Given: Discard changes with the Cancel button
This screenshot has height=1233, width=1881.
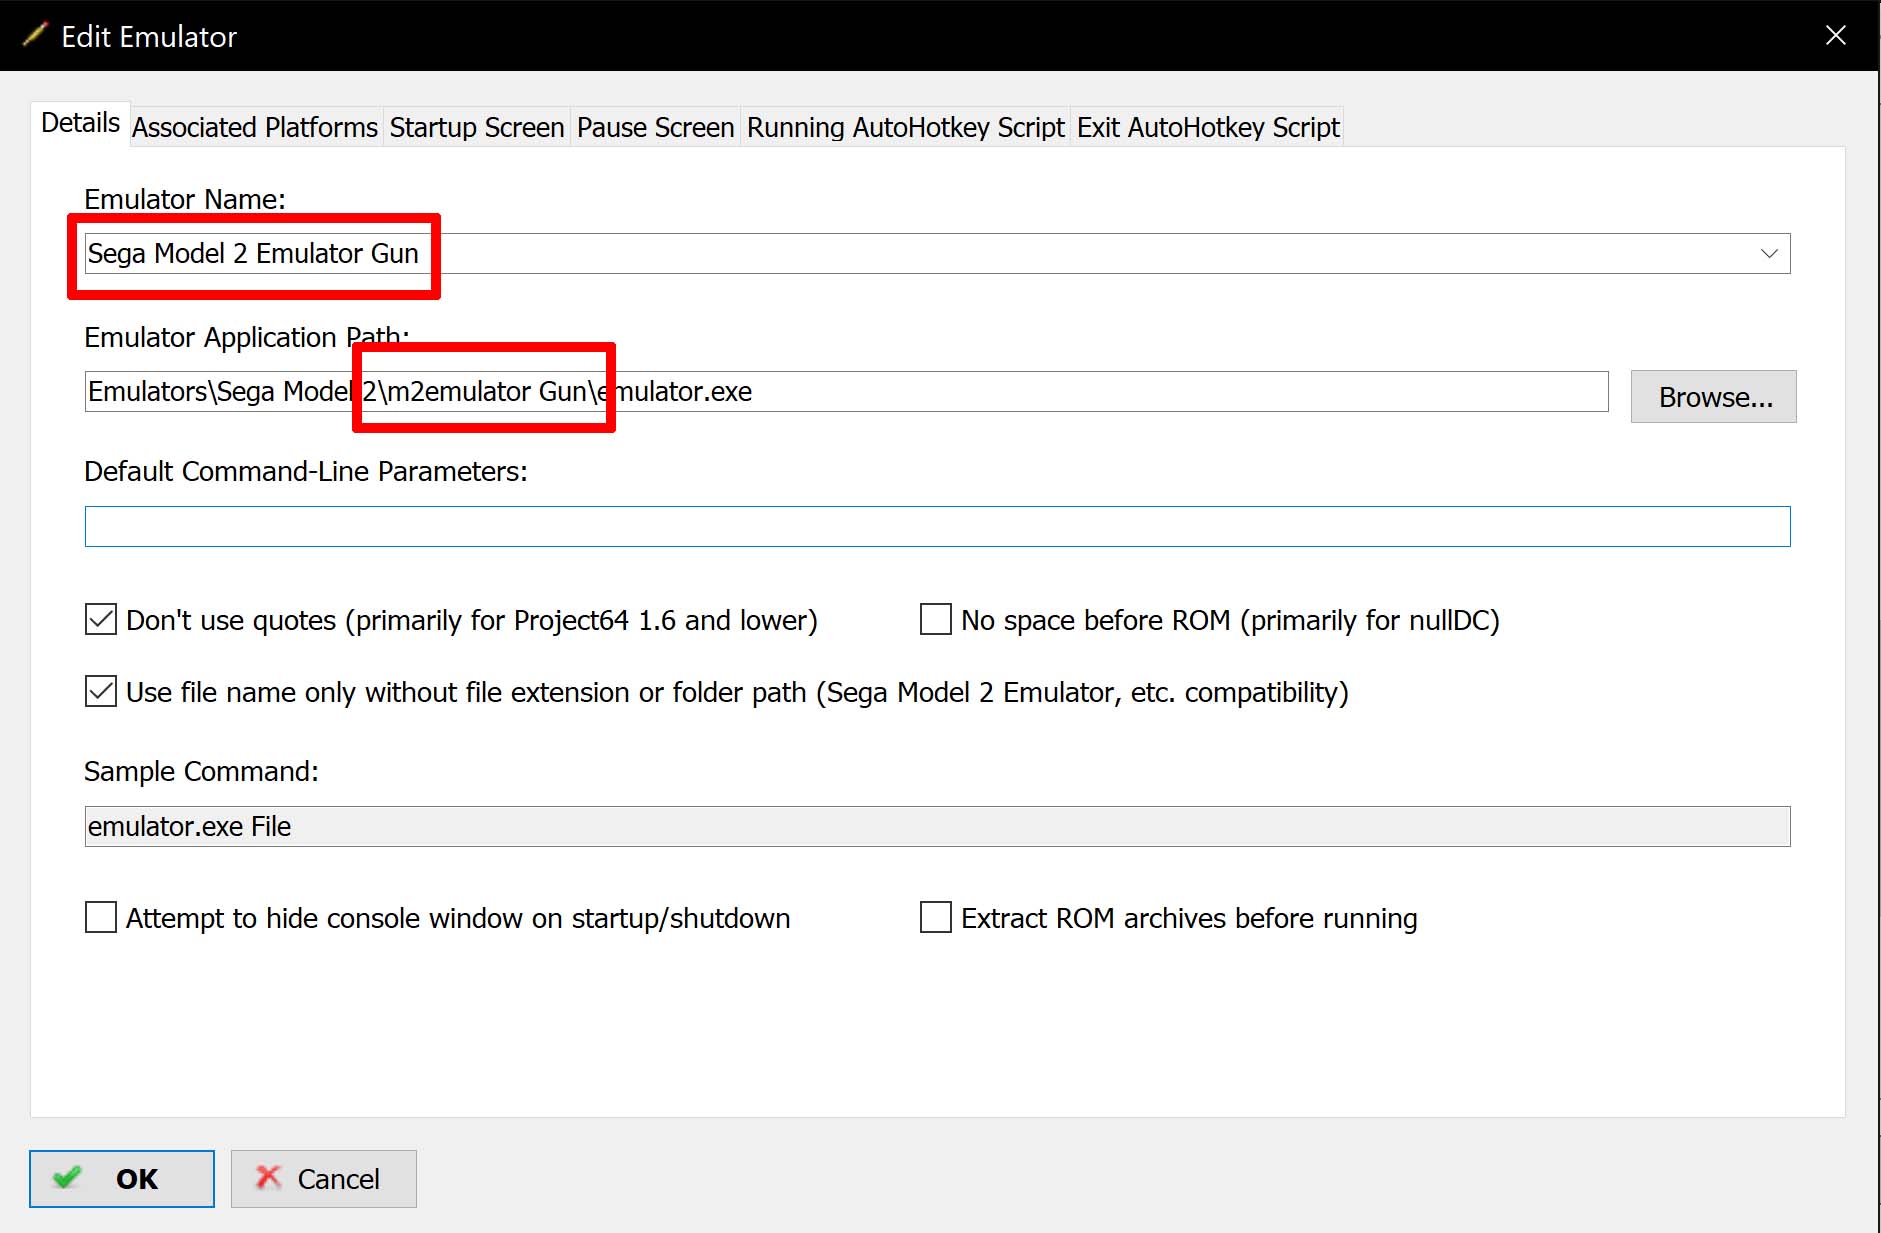Looking at the screenshot, I should (x=323, y=1179).
